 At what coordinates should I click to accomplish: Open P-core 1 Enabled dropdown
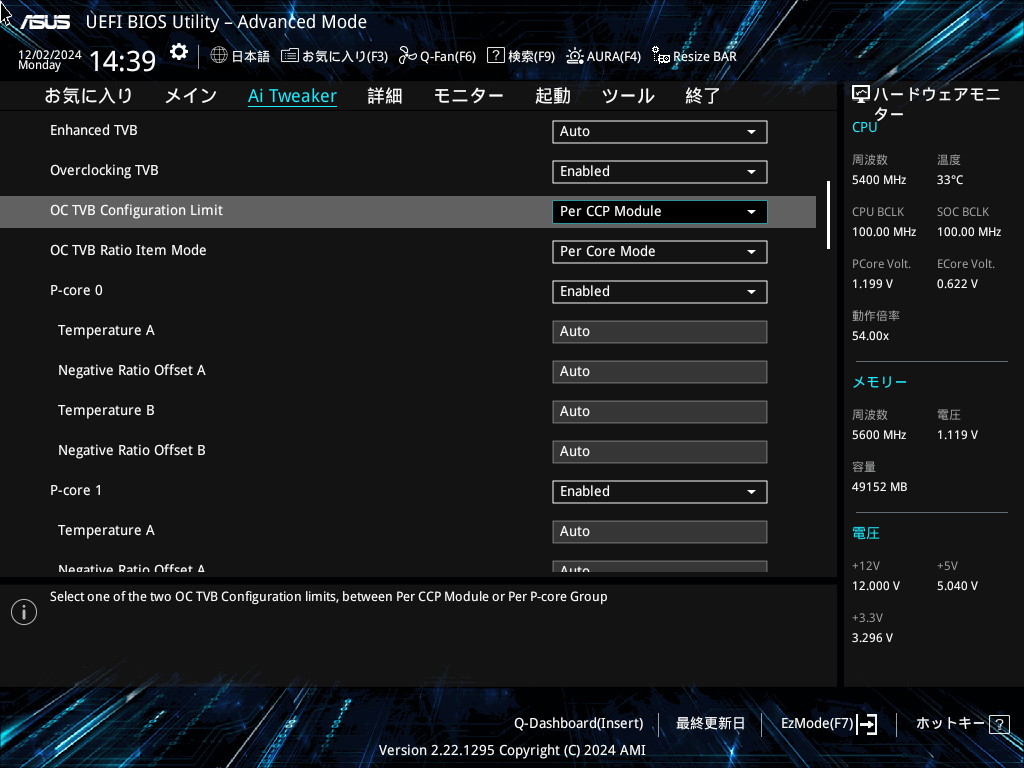[x=660, y=491]
